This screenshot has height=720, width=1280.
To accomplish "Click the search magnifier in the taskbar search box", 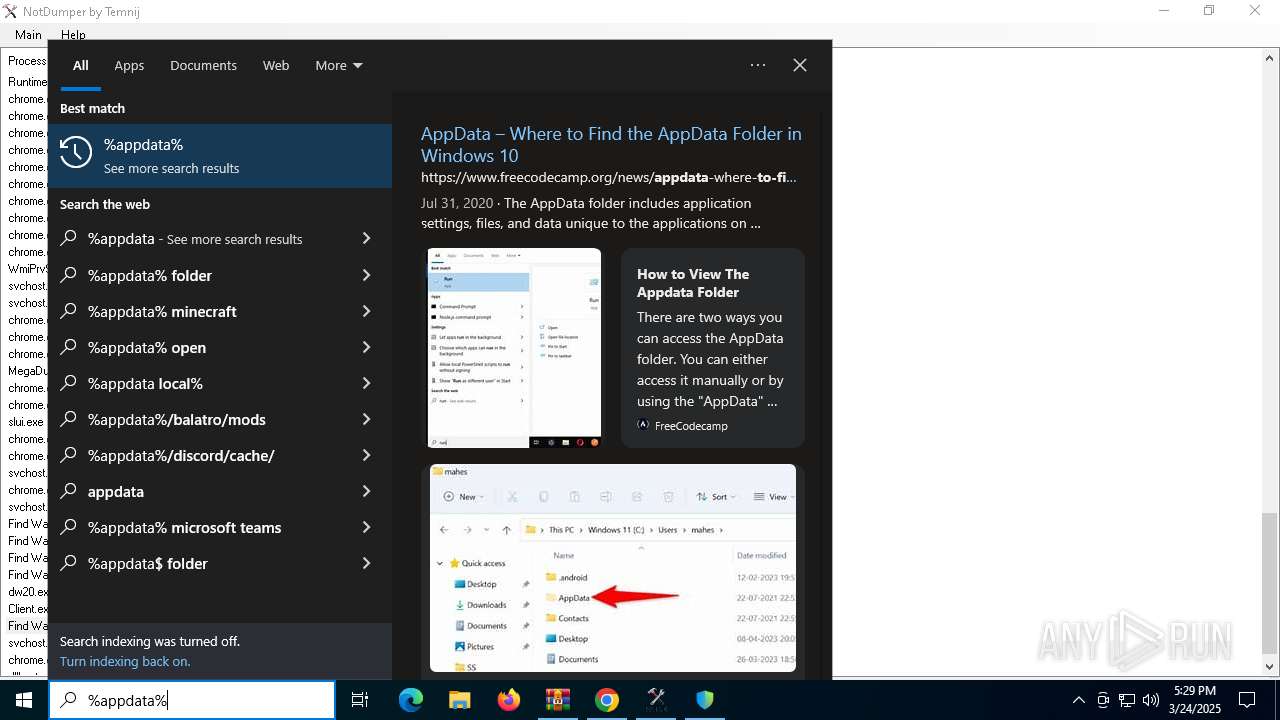I will tap(68, 700).
